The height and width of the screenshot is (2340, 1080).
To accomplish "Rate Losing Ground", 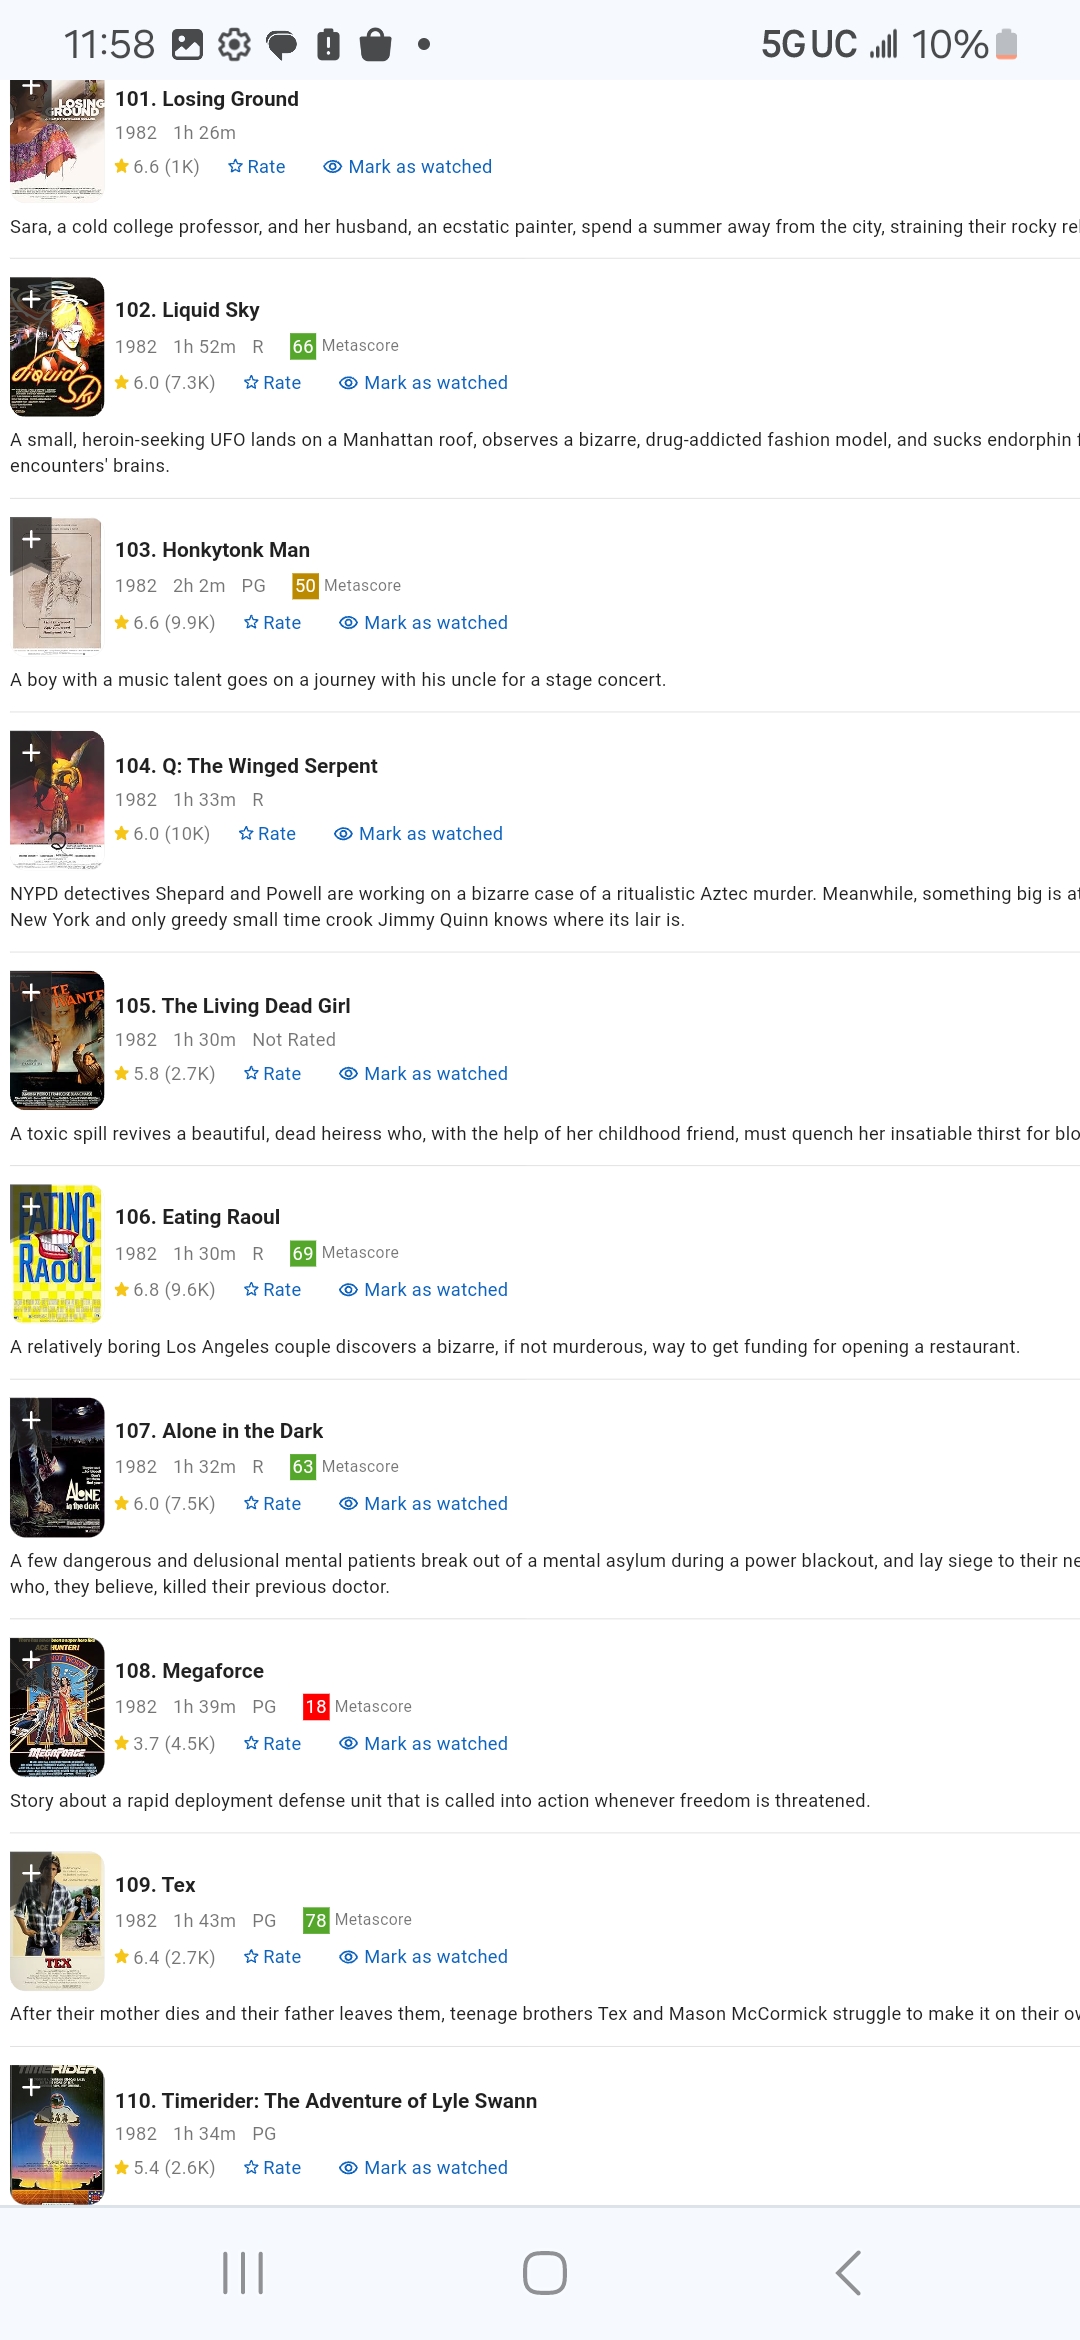I will (x=257, y=167).
